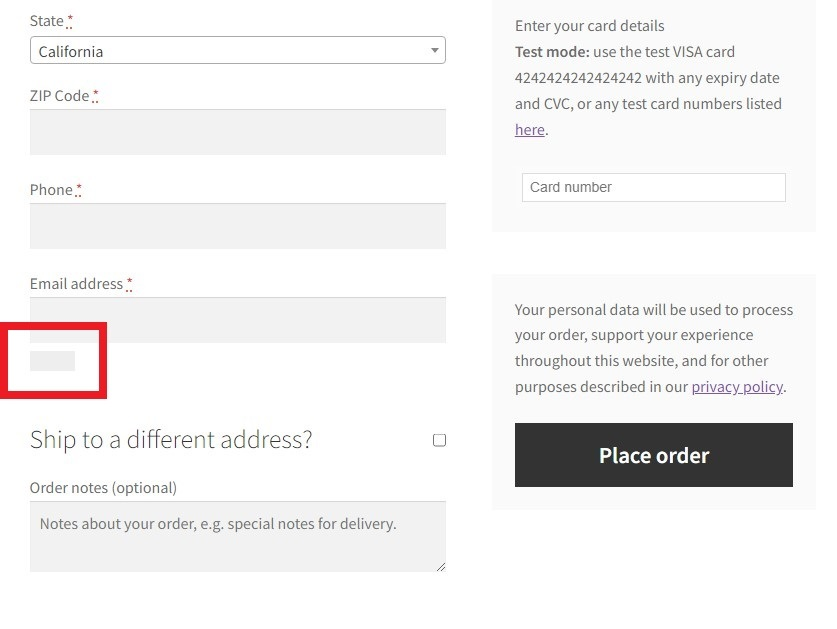
Task: Click the State dropdown arrow
Action: (x=434, y=49)
